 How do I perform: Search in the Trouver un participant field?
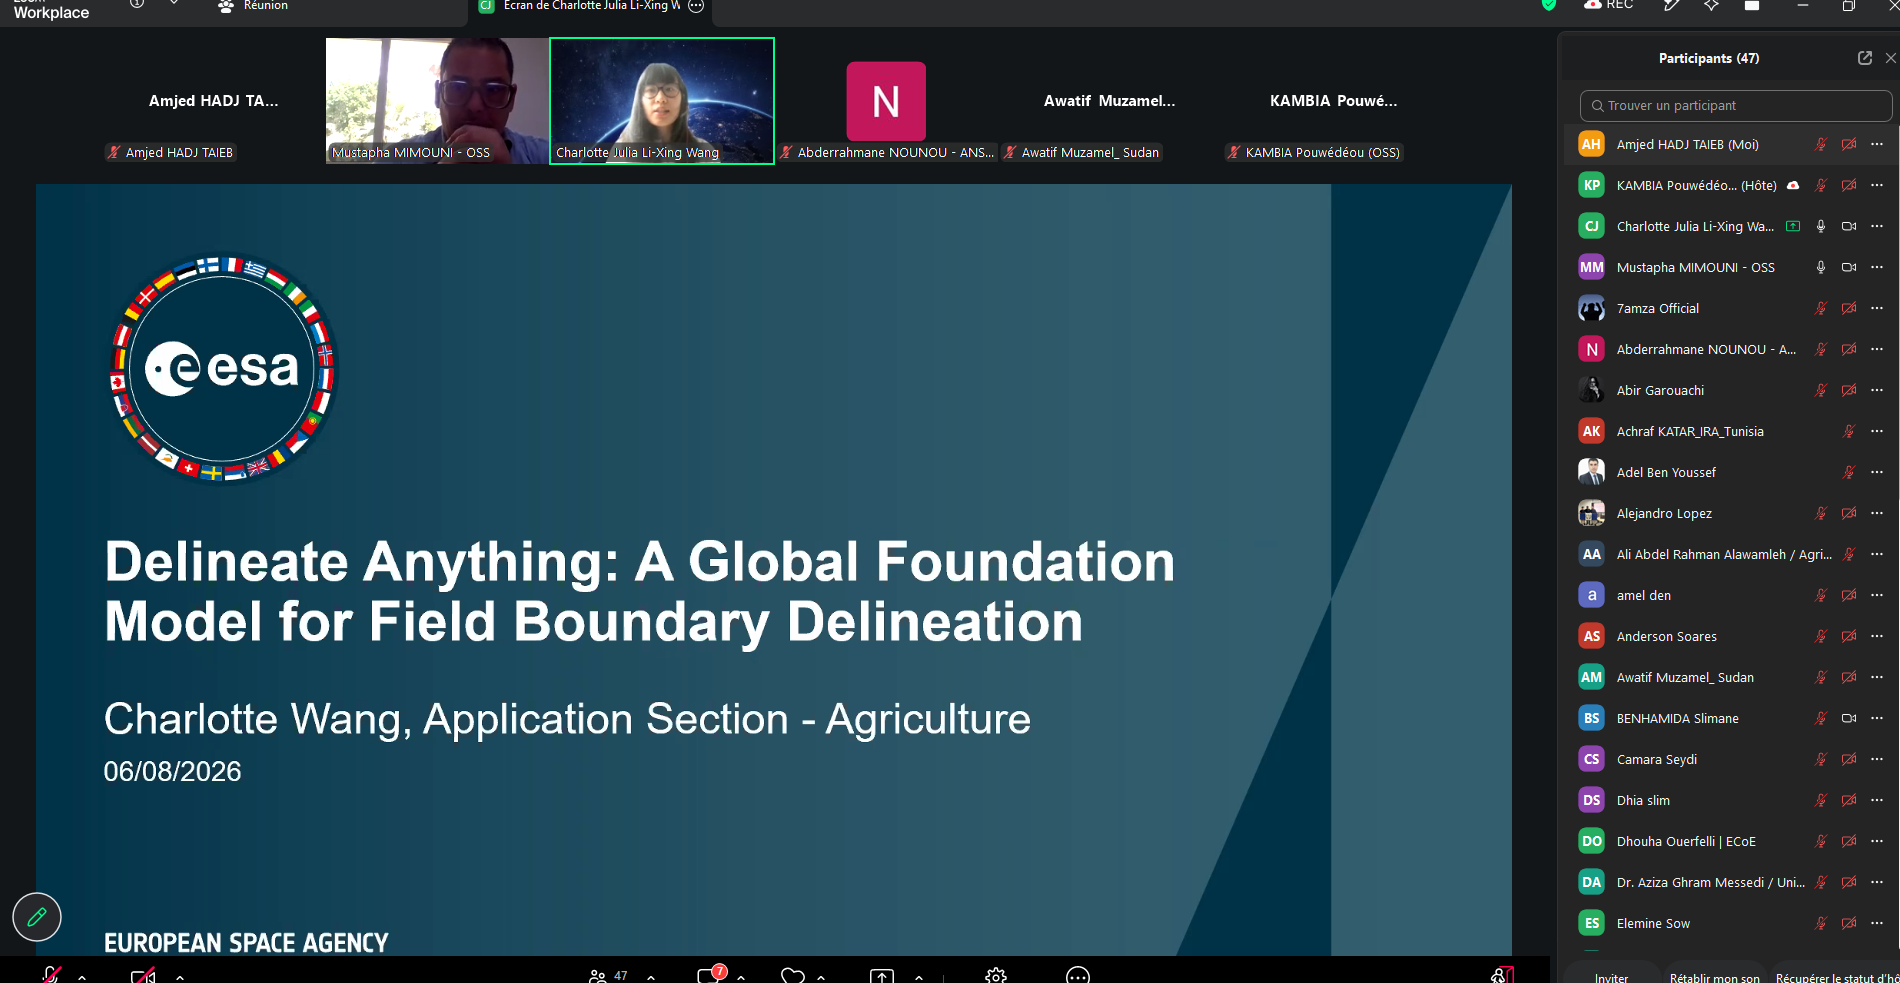coord(1736,105)
